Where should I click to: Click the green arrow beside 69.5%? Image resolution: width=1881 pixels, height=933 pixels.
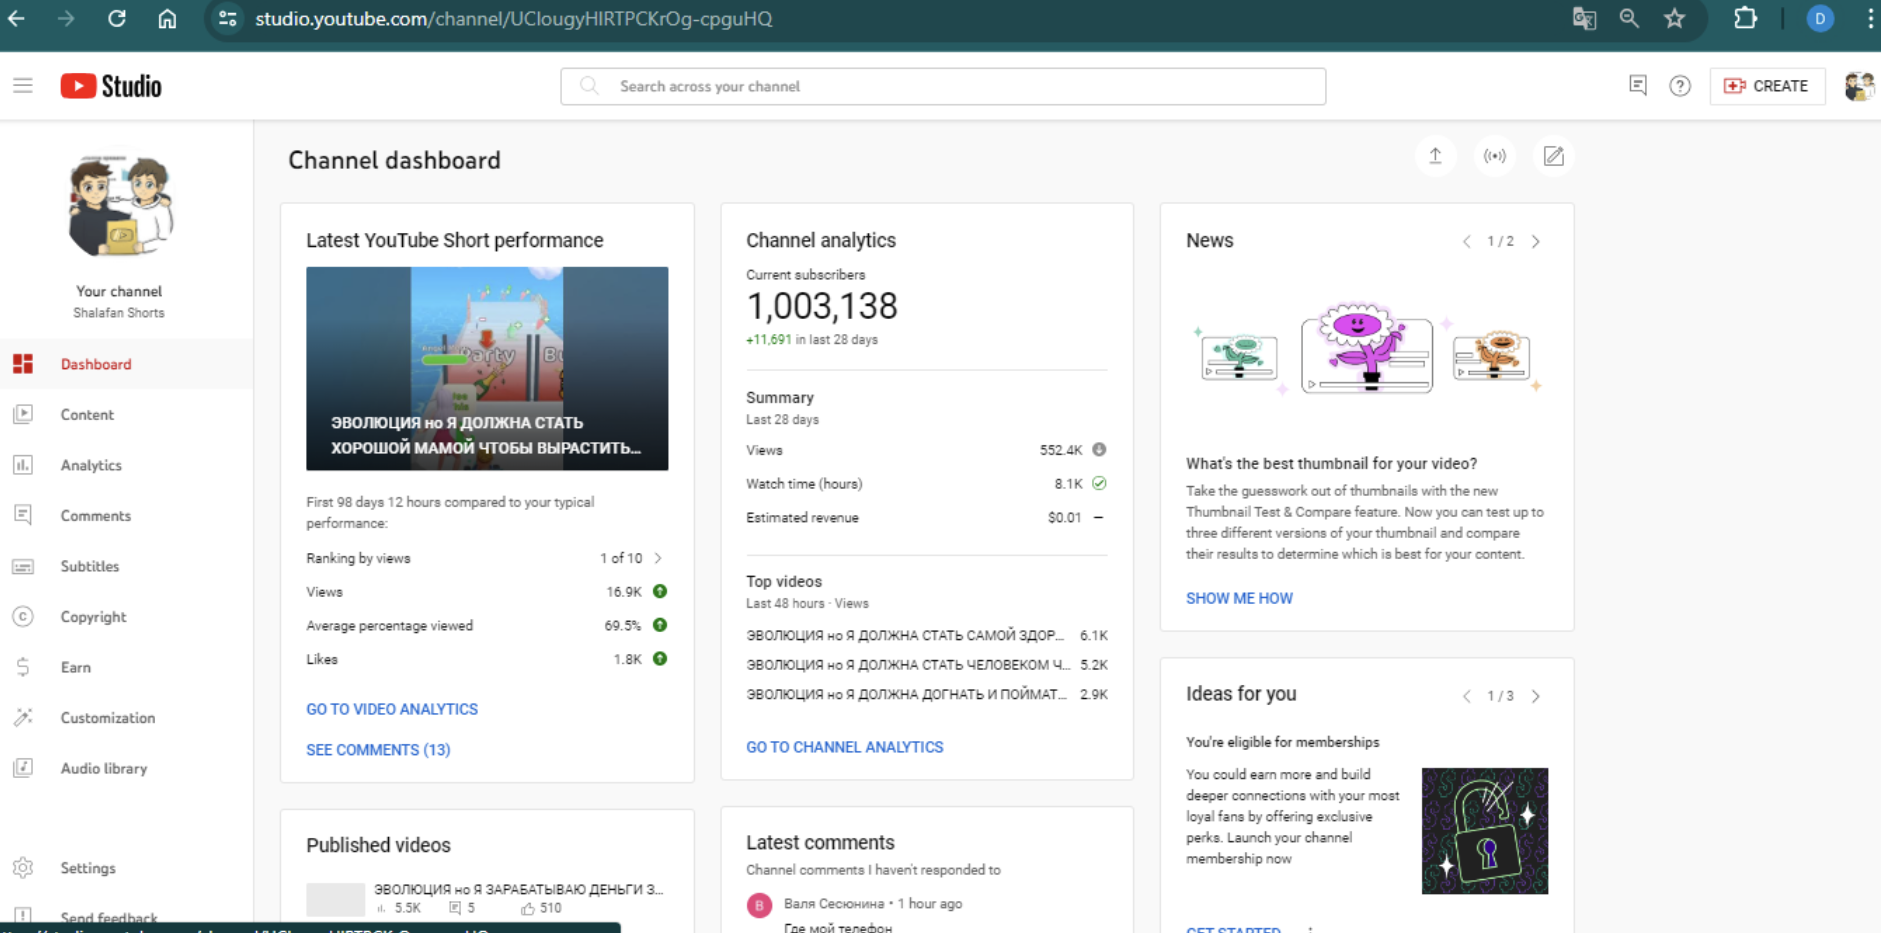click(660, 625)
